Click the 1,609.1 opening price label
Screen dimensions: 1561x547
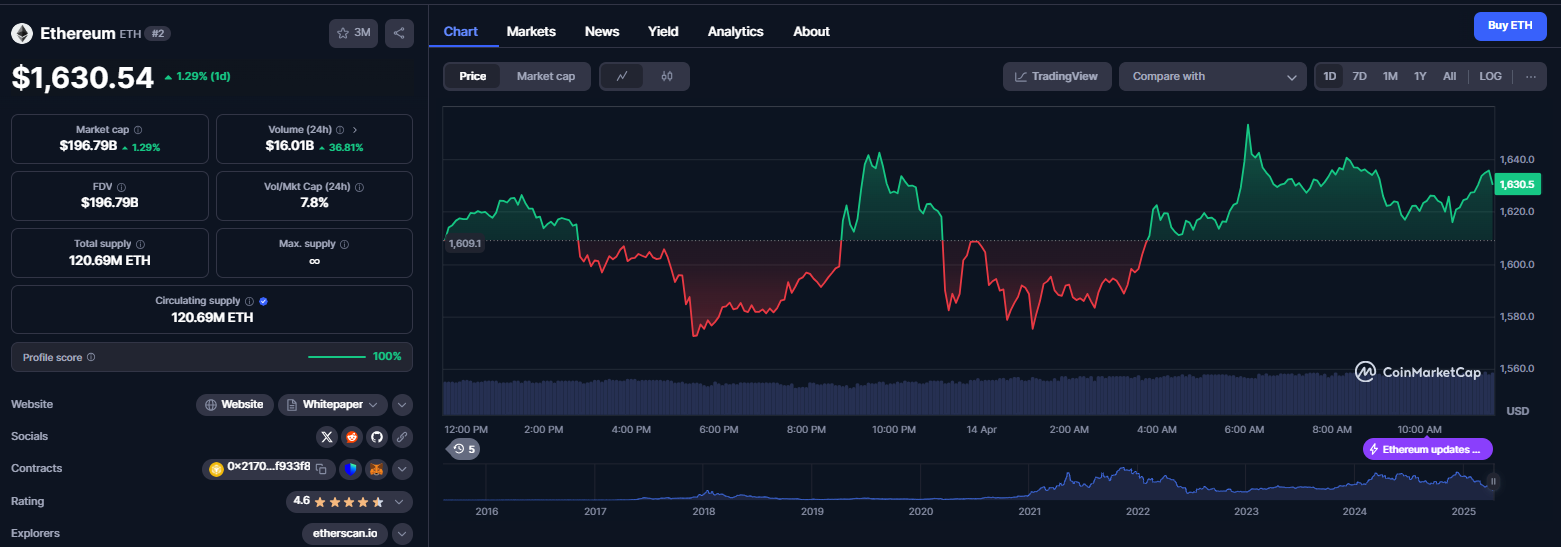(x=465, y=243)
